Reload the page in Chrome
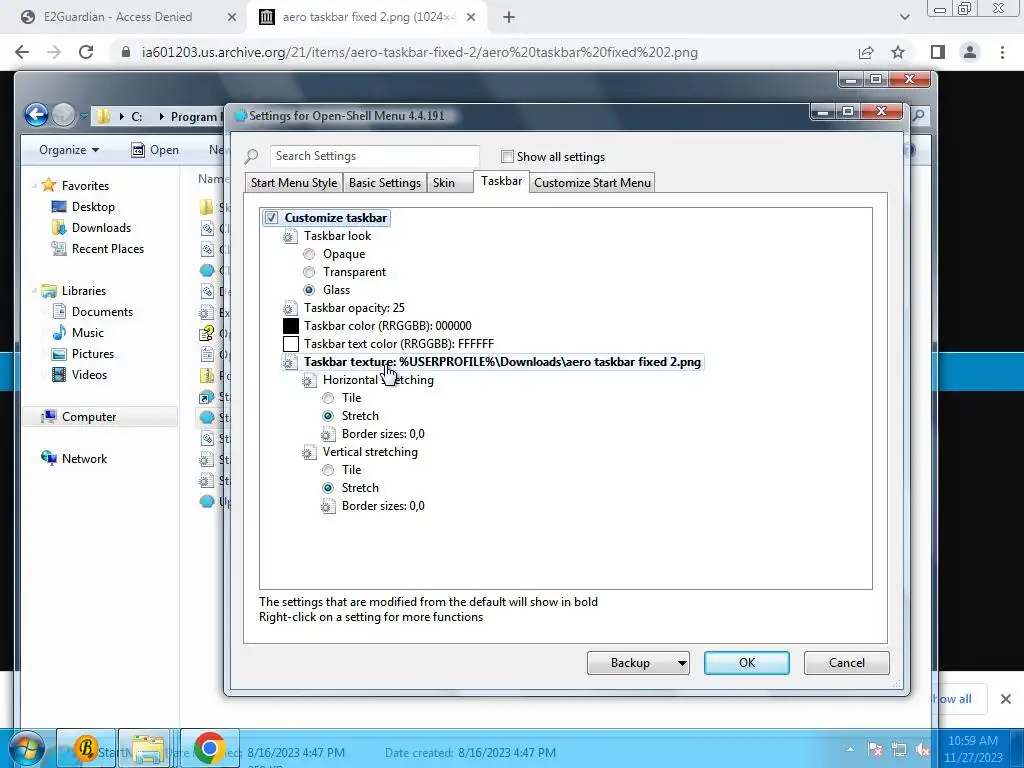Screen dimensions: 1024x768 click(x=86, y=52)
